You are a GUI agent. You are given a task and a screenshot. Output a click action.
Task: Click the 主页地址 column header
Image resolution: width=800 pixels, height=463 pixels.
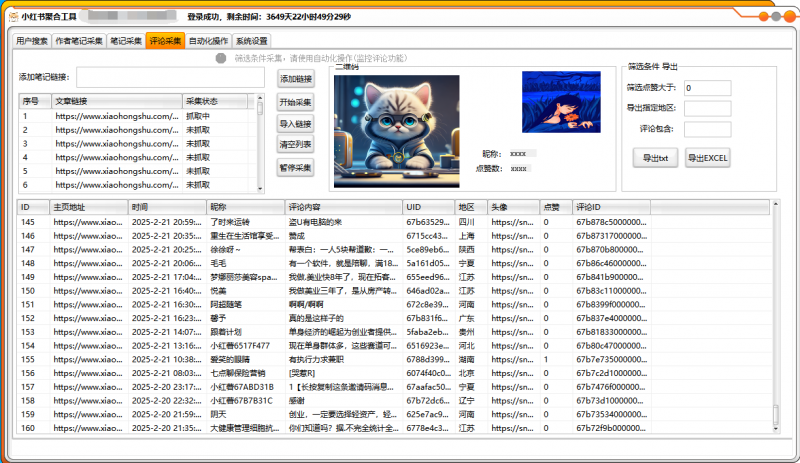point(88,207)
